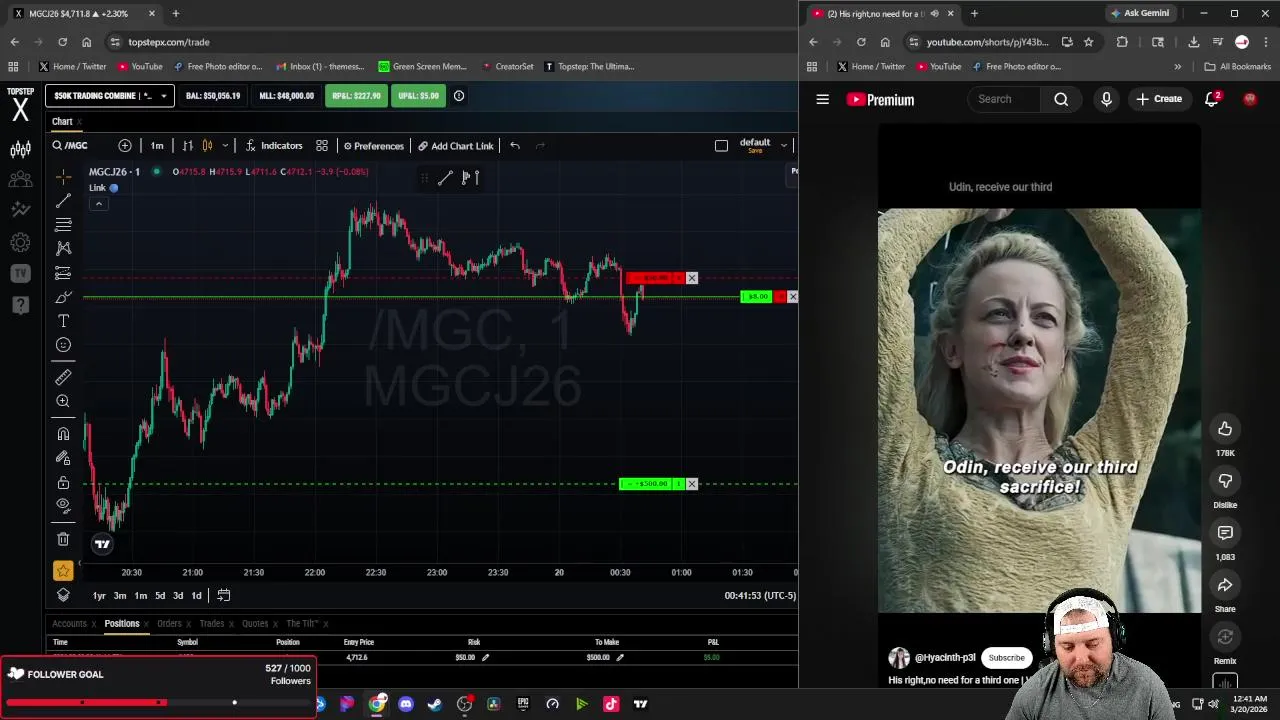Activate the zoom in tool

click(x=63, y=401)
